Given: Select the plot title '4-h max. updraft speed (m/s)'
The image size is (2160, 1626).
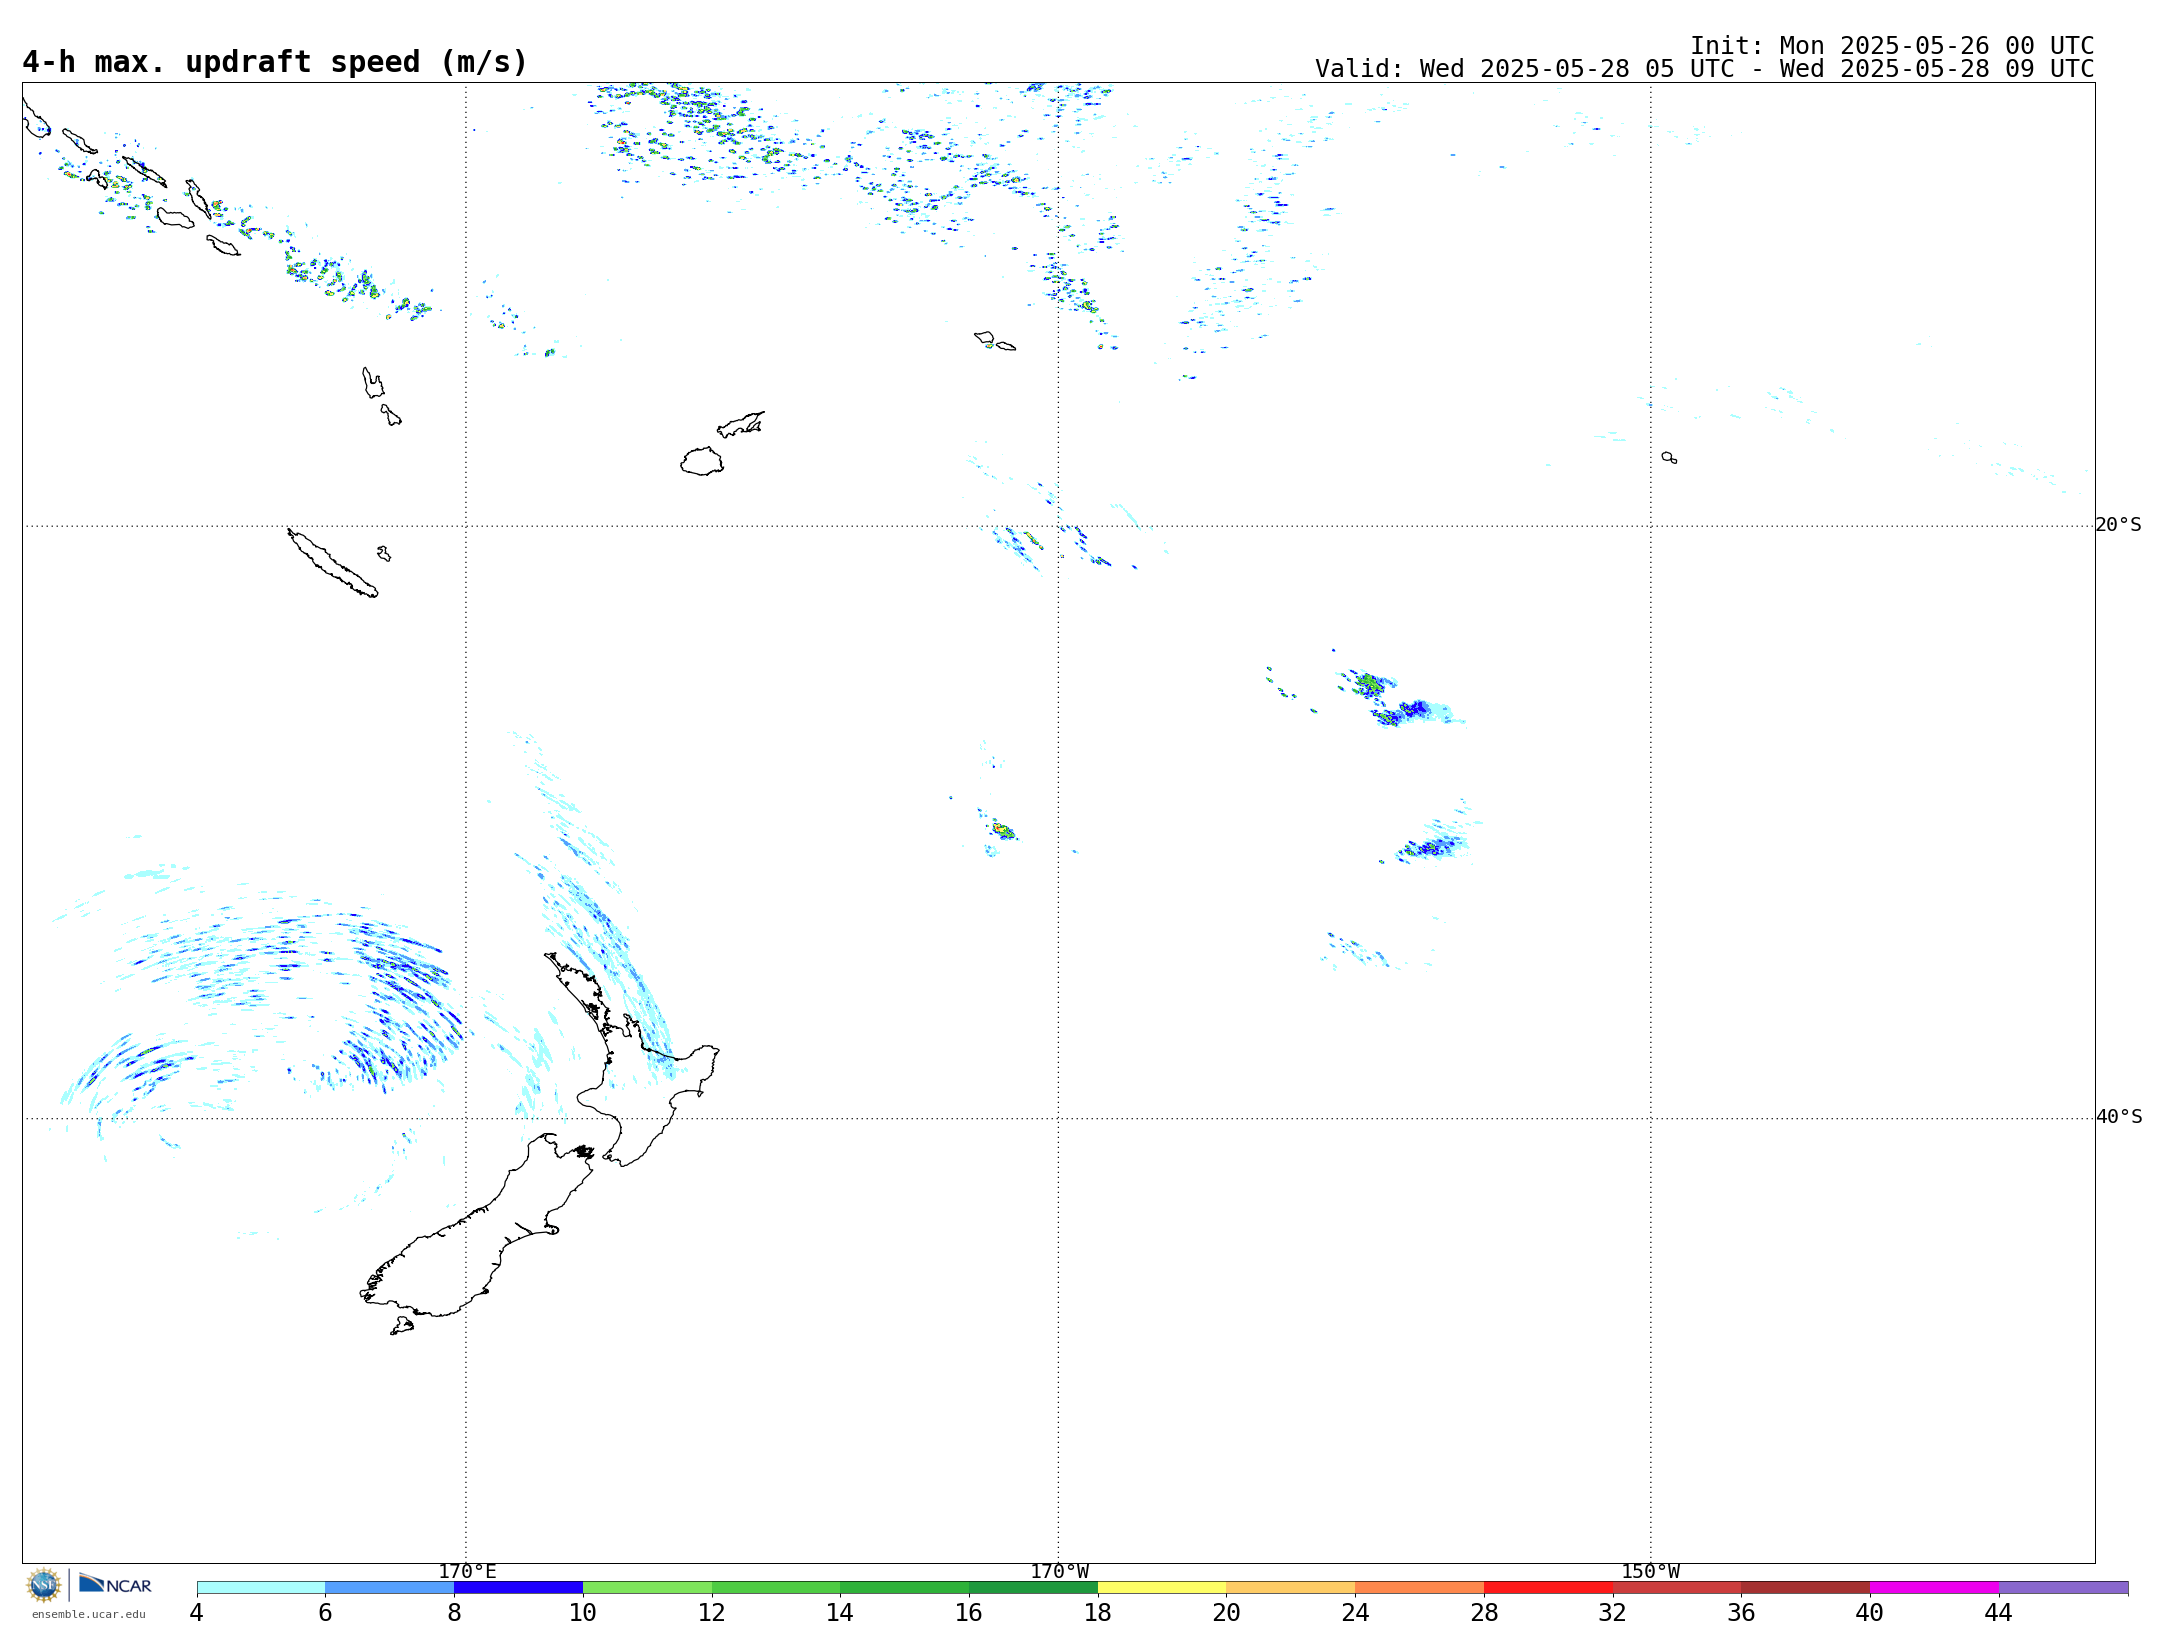Looking at the screenshot, I should point(275,62).
